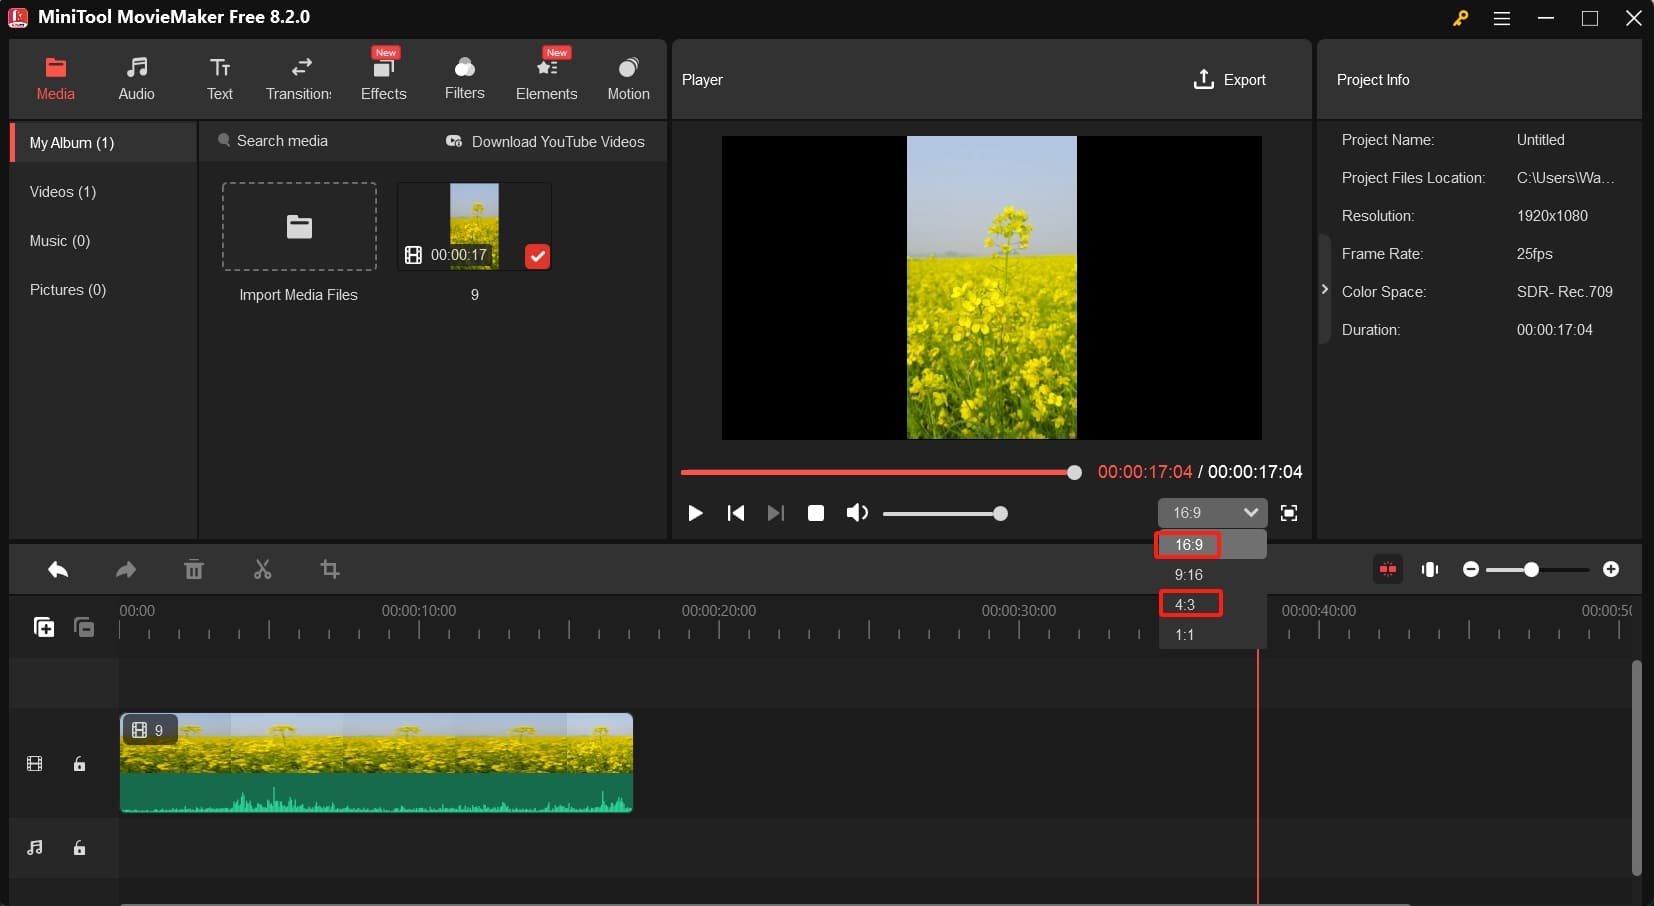Click the Split scissors icon

(x=263, y=570)
